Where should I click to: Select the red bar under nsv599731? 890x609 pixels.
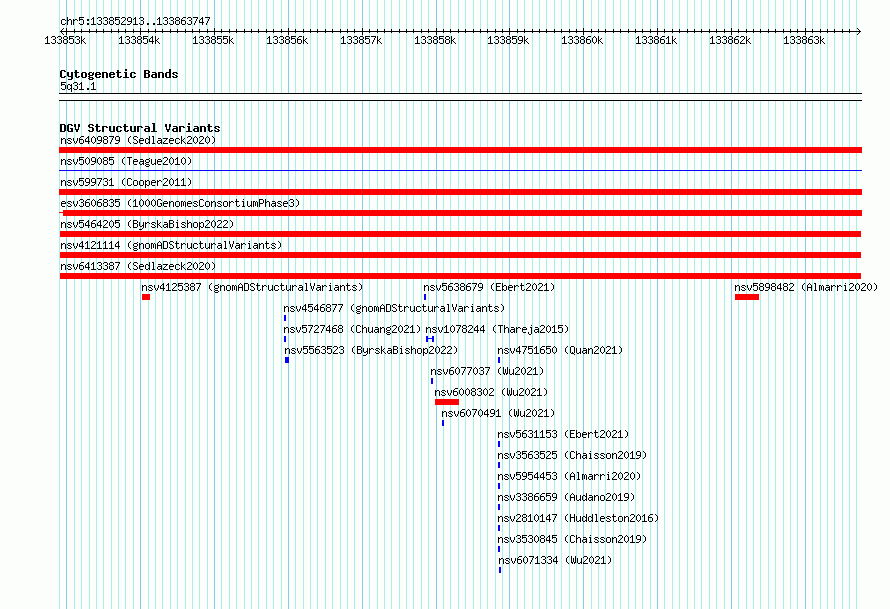click(x=460, y=192)
